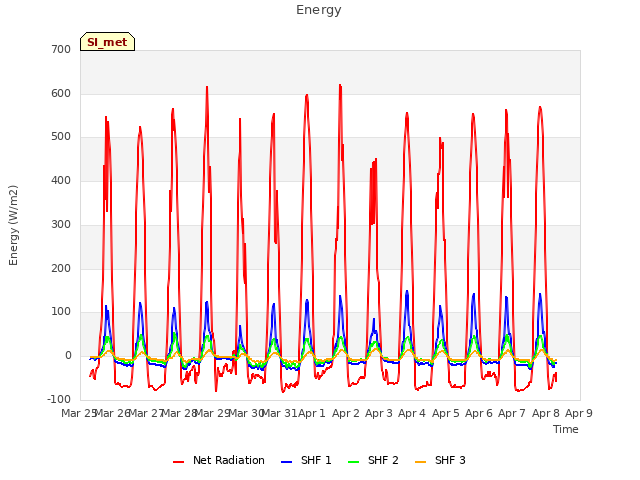Viewport: 640px width, 480px height.
Task: Toggle the Net Radiation legend entry
Action: click(219, 460)
